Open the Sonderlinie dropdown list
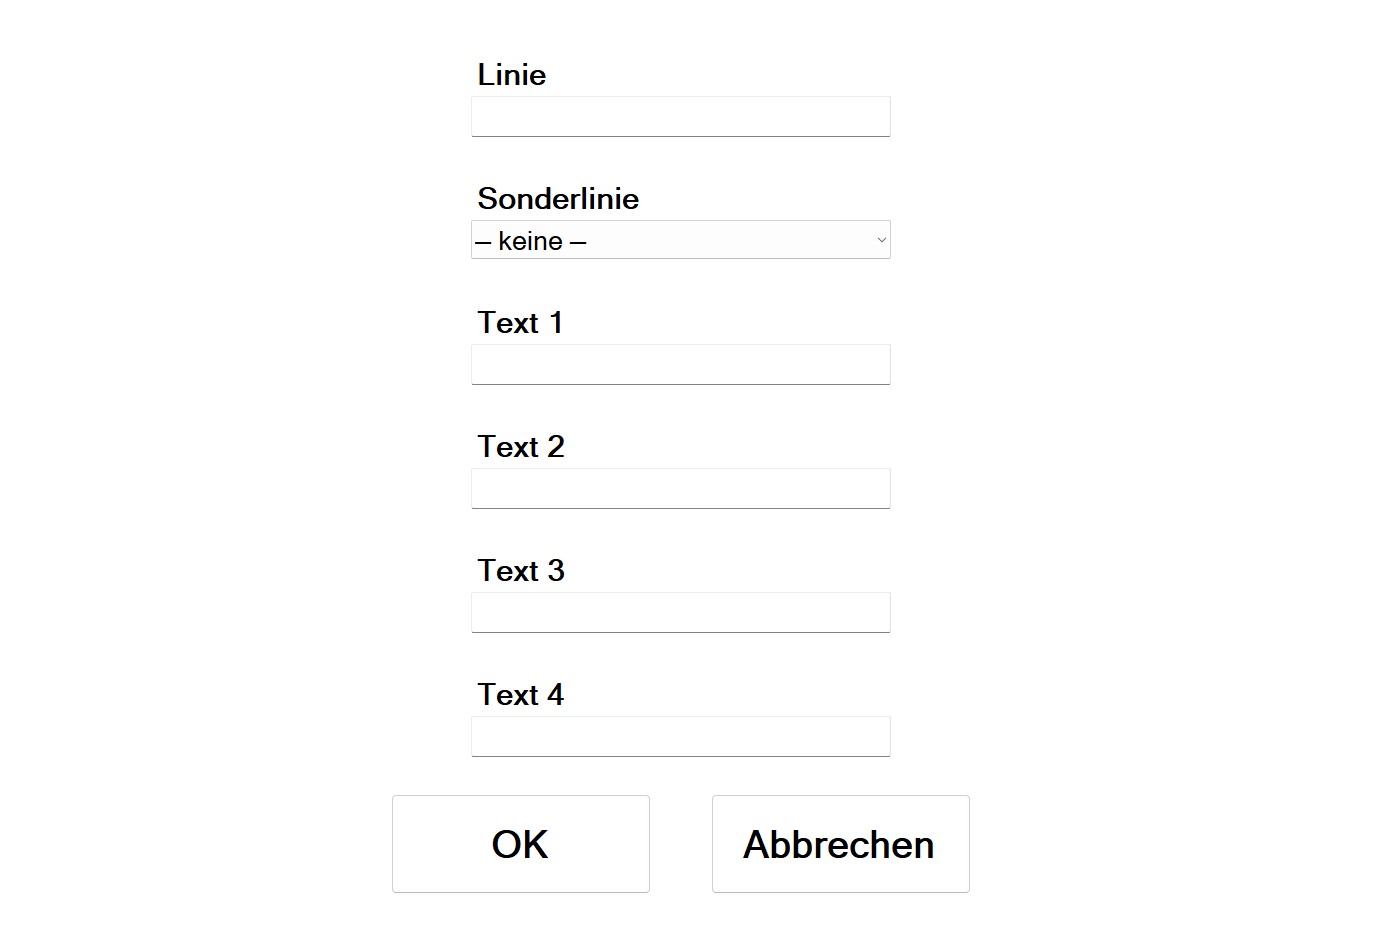The image size is (1381, 945). point(680,241)
